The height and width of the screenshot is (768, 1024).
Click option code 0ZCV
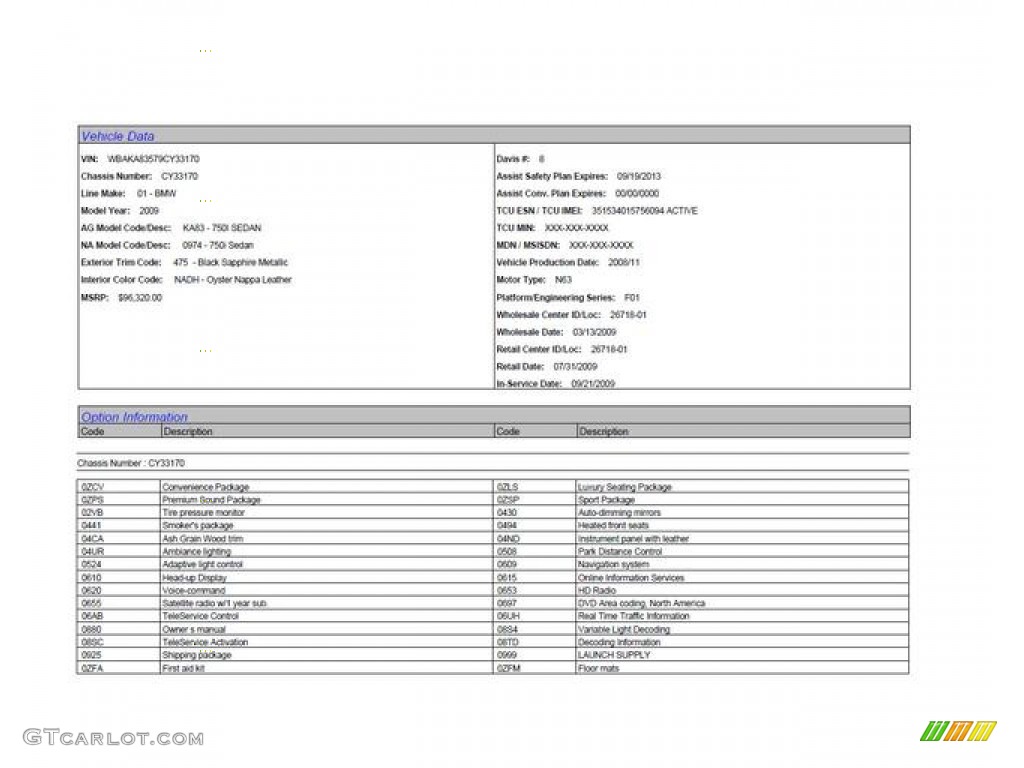click(x=93, y=487)
